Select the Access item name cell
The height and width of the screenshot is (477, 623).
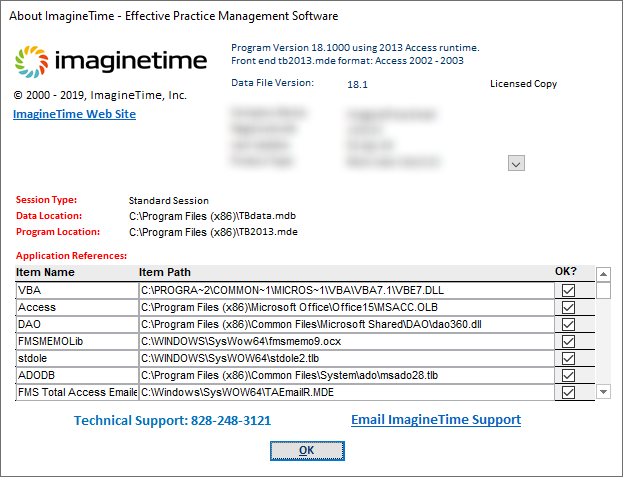click(x=77, y=307)
